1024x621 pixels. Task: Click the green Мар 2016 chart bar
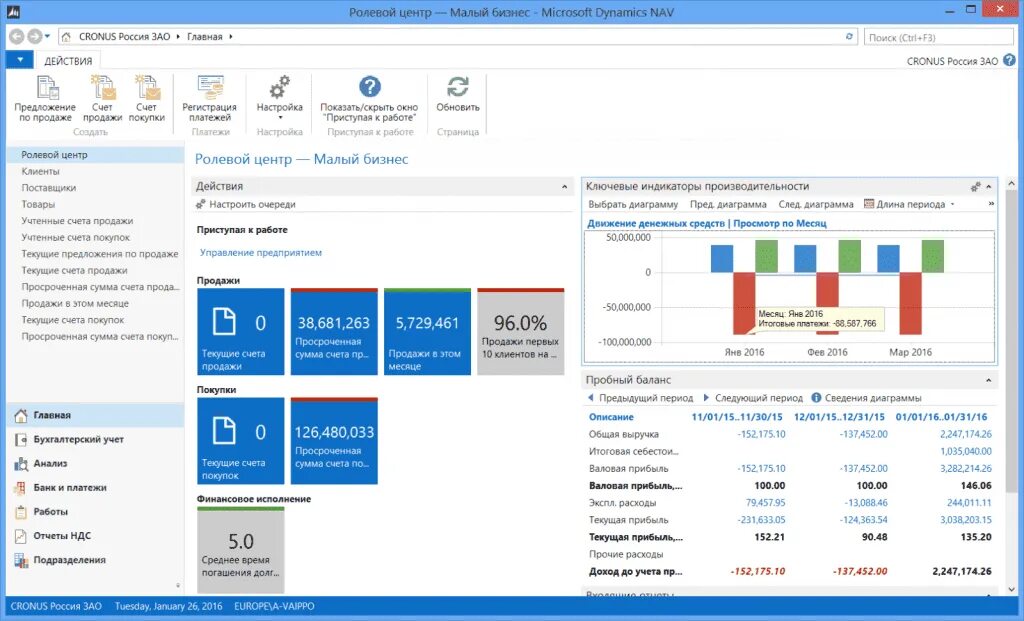933,256
